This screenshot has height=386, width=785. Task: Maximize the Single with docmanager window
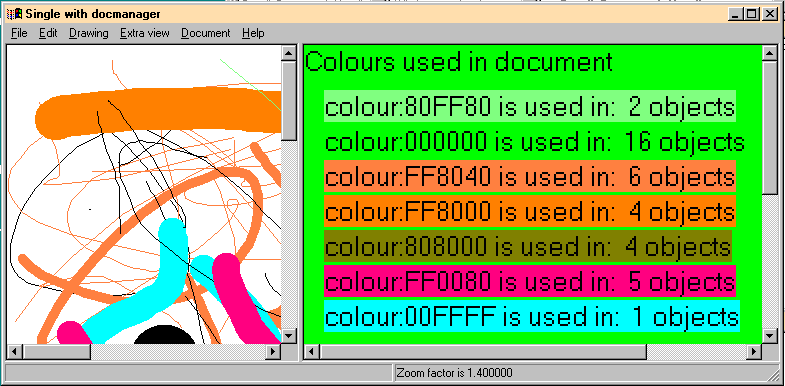[x=751, y=14]
